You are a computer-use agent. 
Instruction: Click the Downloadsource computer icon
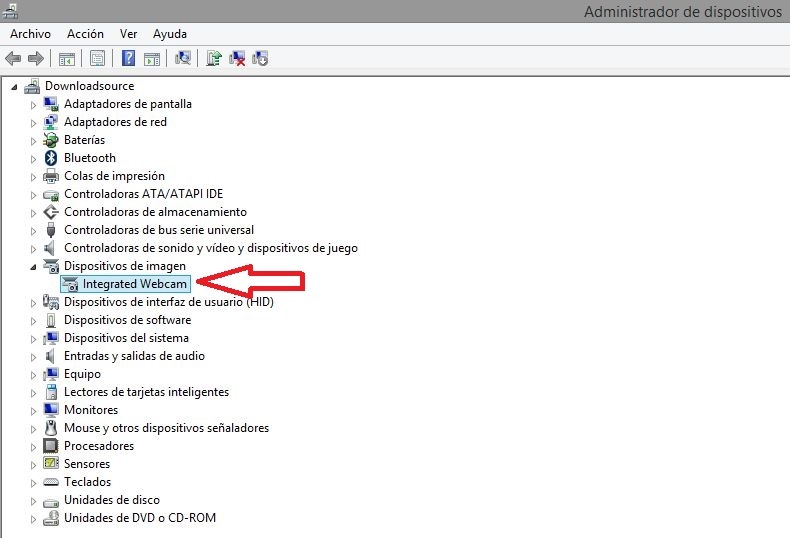[x=32, y=86]
